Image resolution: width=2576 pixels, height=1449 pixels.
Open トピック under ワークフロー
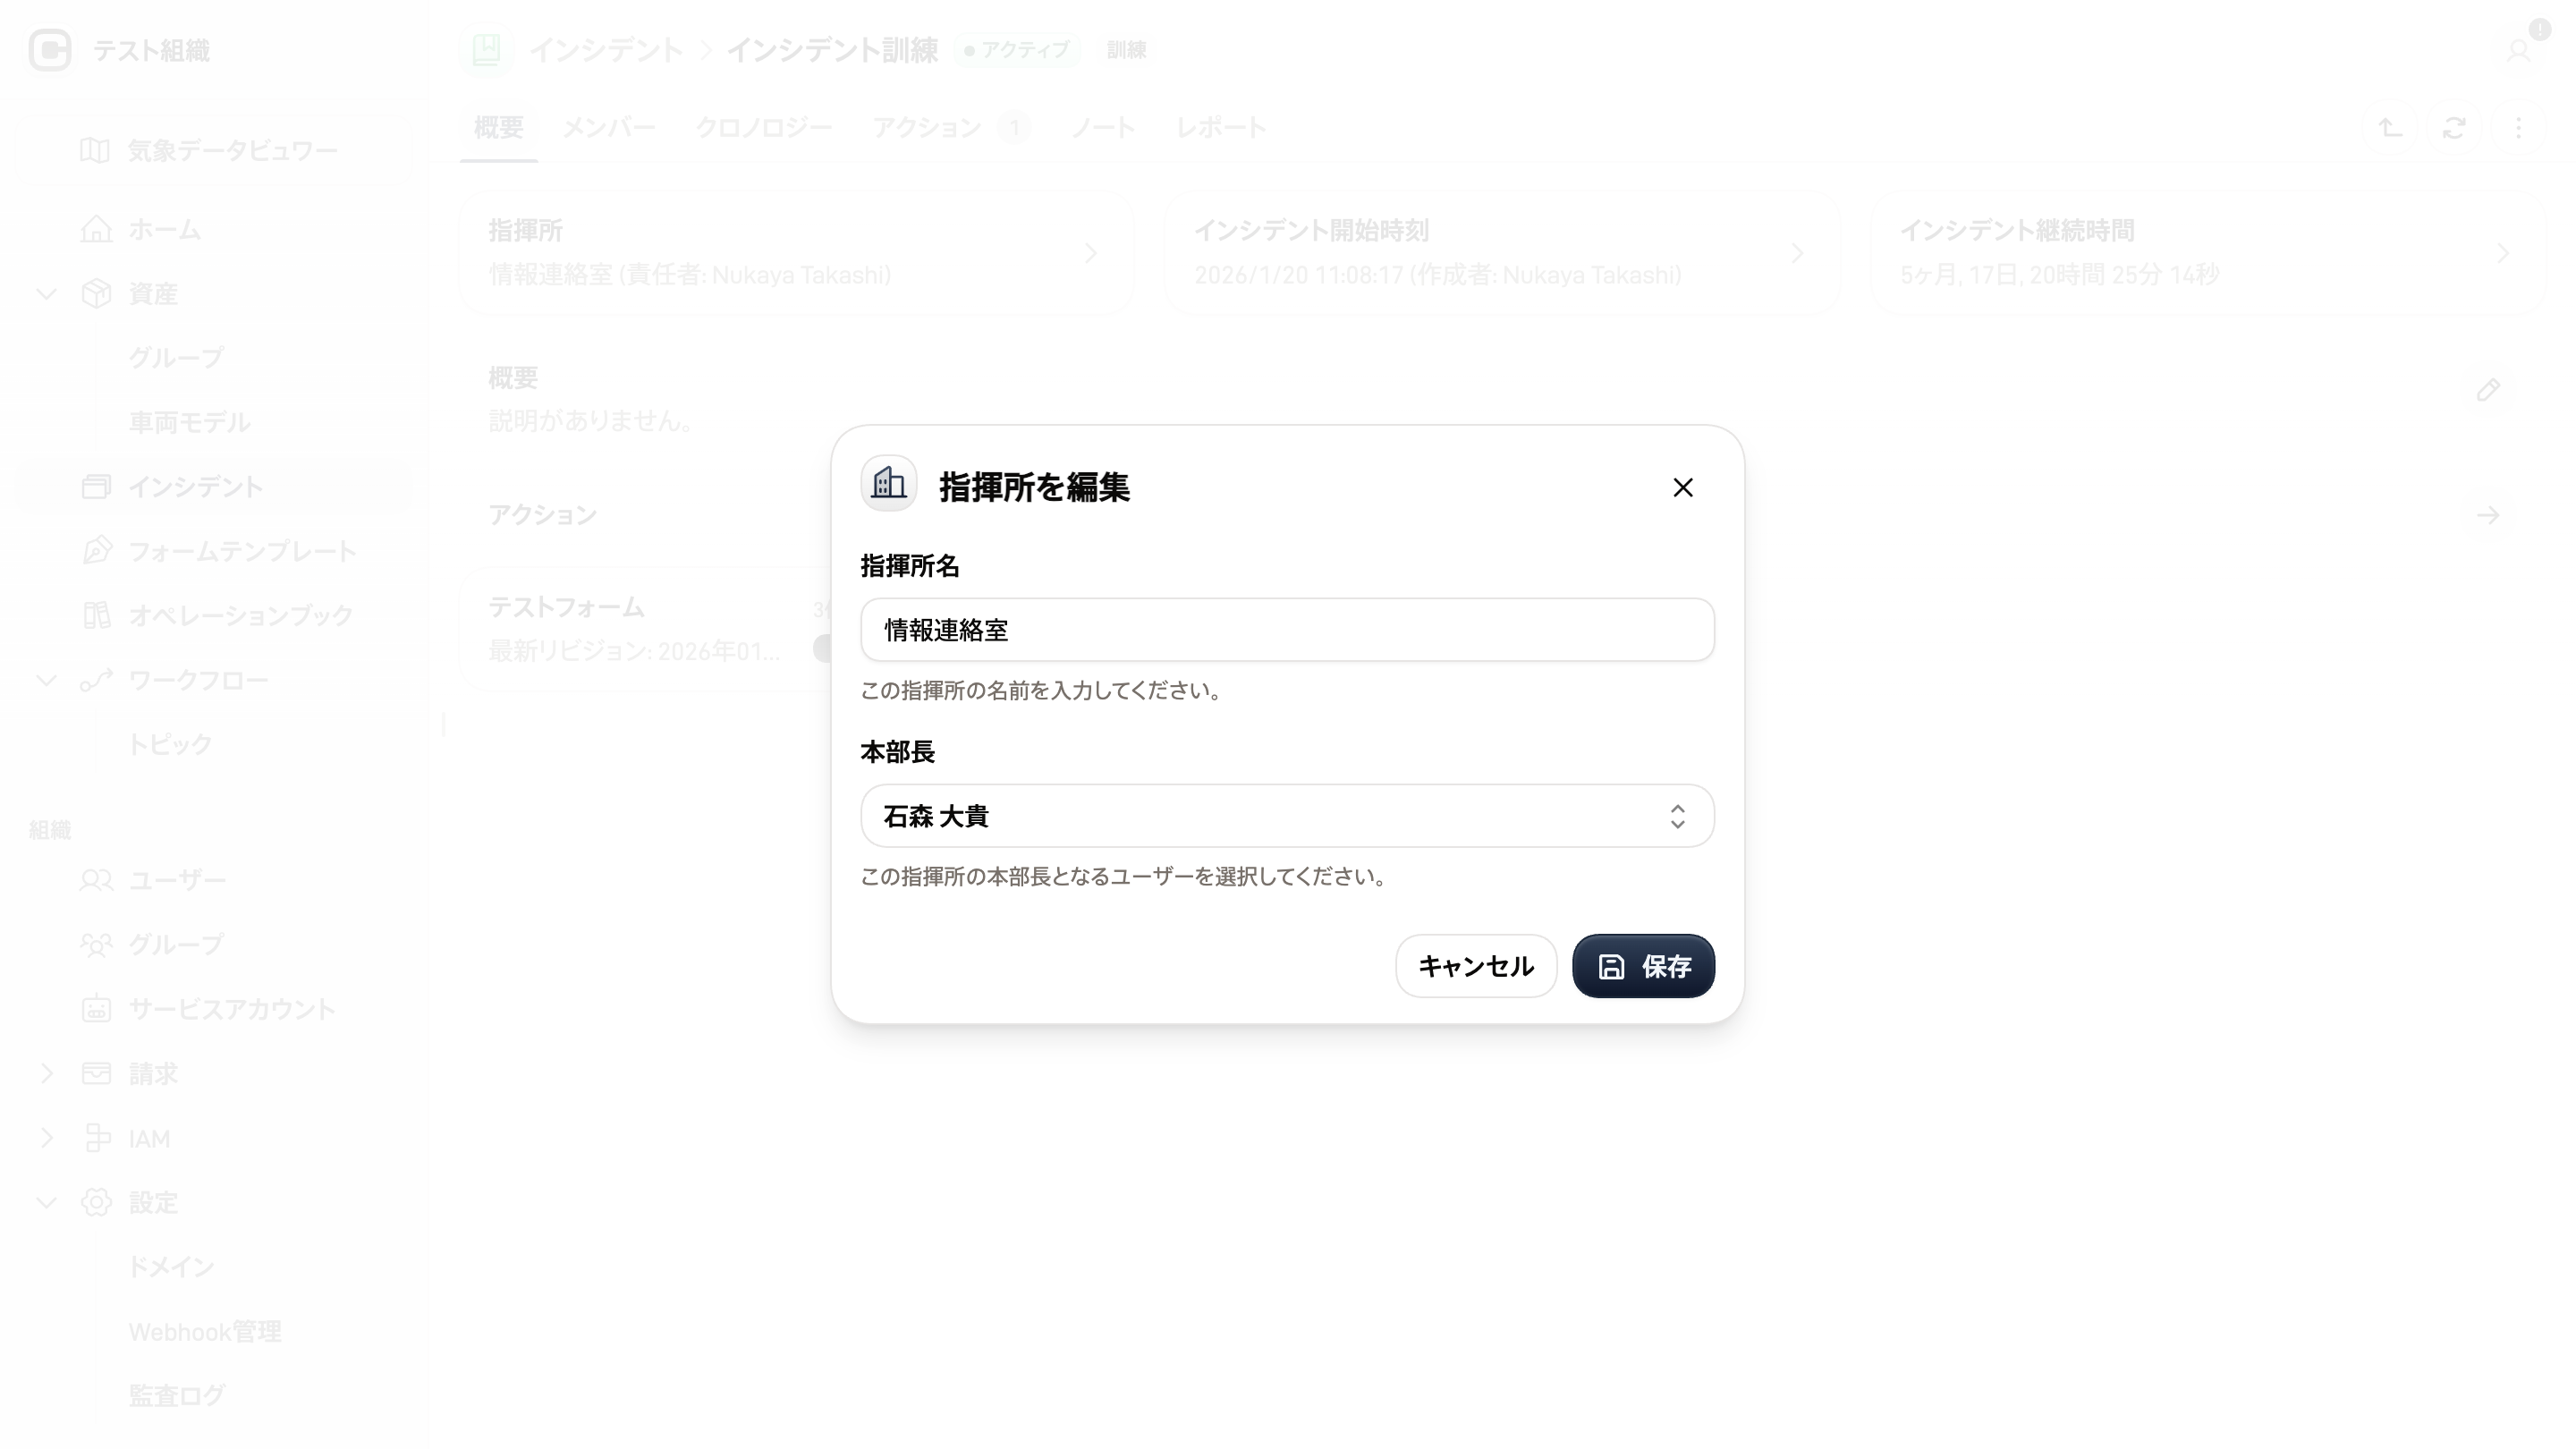[x=170, y=744]
